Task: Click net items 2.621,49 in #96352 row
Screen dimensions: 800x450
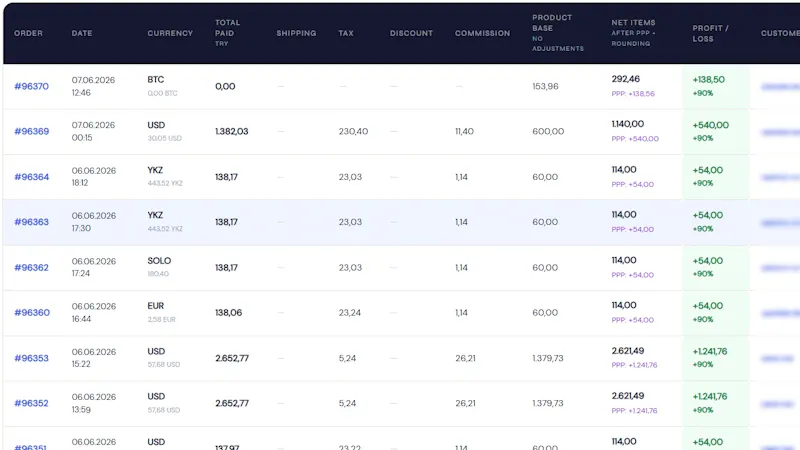Action: tap(628, 395)
